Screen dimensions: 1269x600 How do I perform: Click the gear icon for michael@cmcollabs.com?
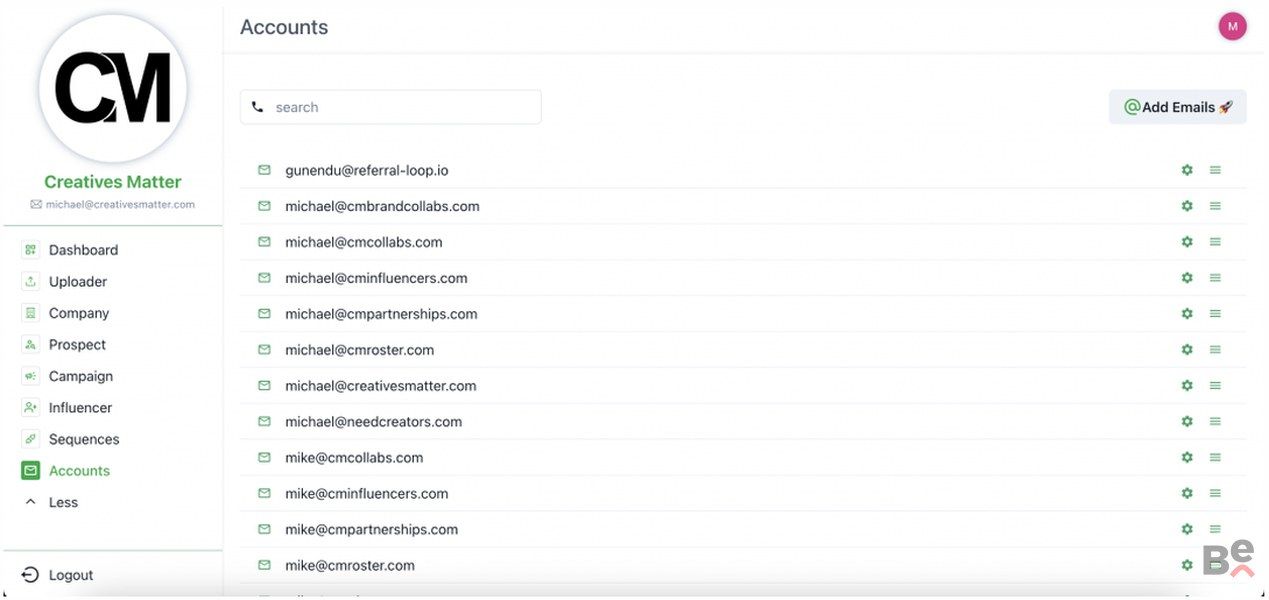tap(1187, 242)
